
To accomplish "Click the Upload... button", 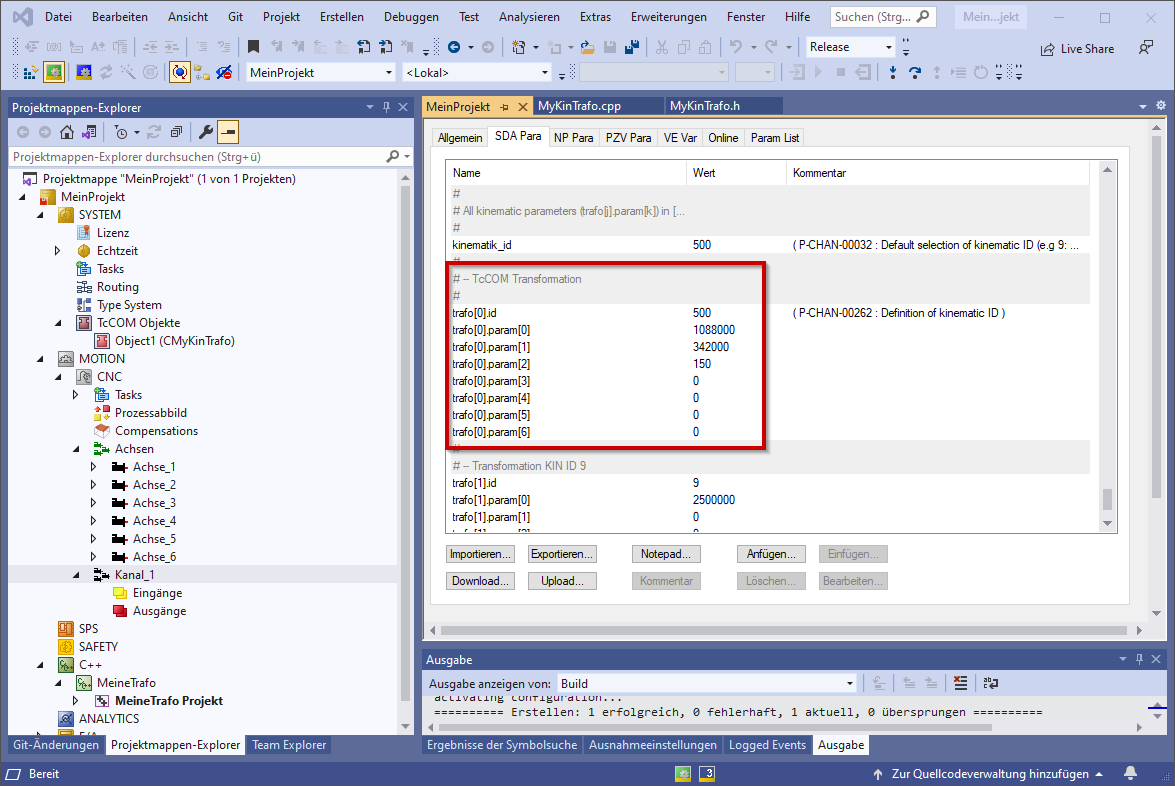I will (562, 581).
